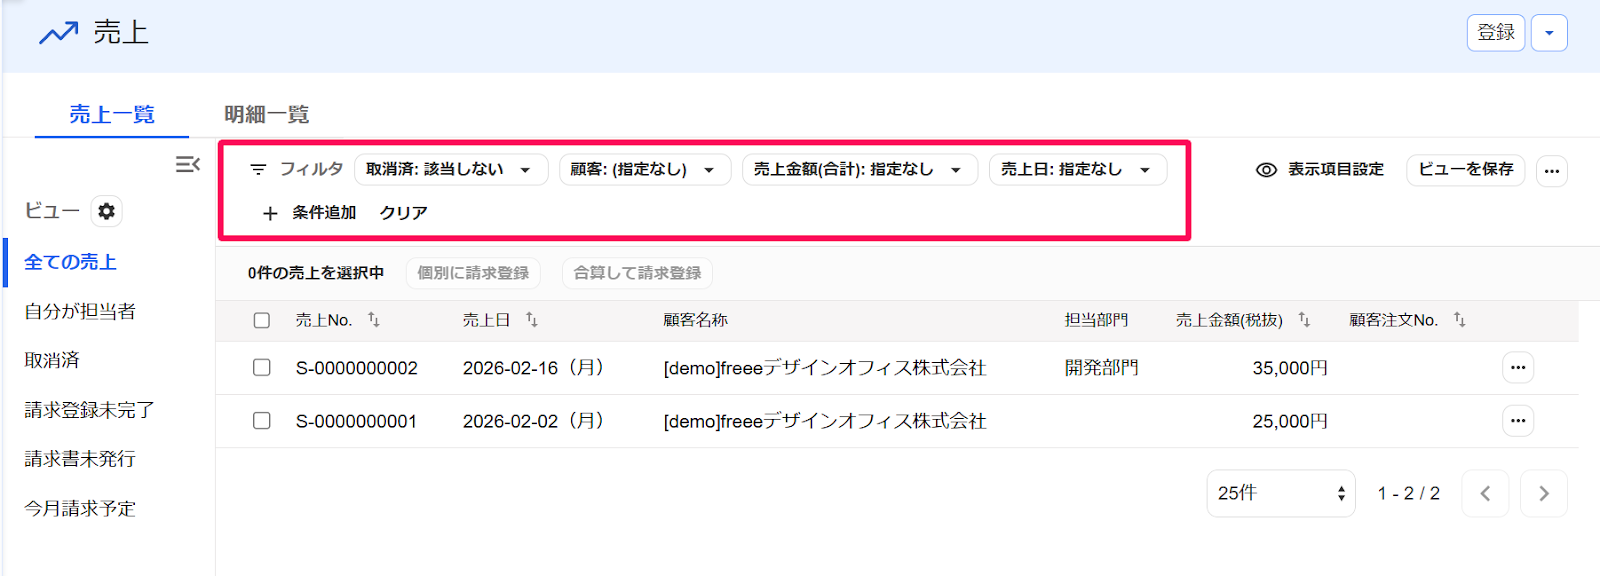This screenshot has height=576, width=1600.
Task: Click ビューを保存 button
Action: (x=1466, y=170)
